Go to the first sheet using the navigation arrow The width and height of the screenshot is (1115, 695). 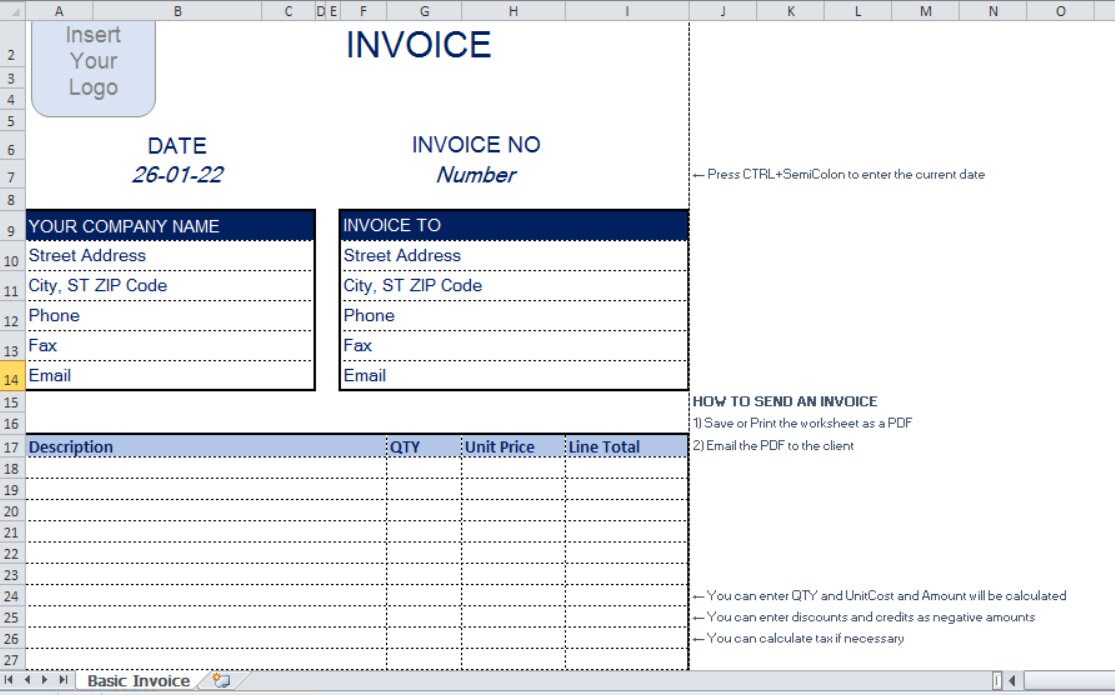click(x=9, y=680)
